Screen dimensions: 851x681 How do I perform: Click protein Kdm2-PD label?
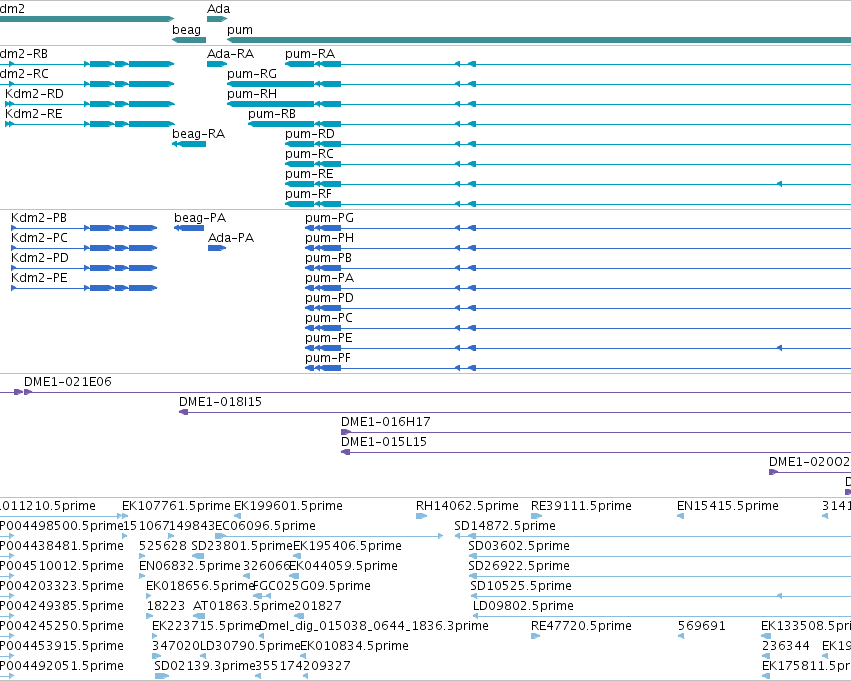(x=40, y=258)
